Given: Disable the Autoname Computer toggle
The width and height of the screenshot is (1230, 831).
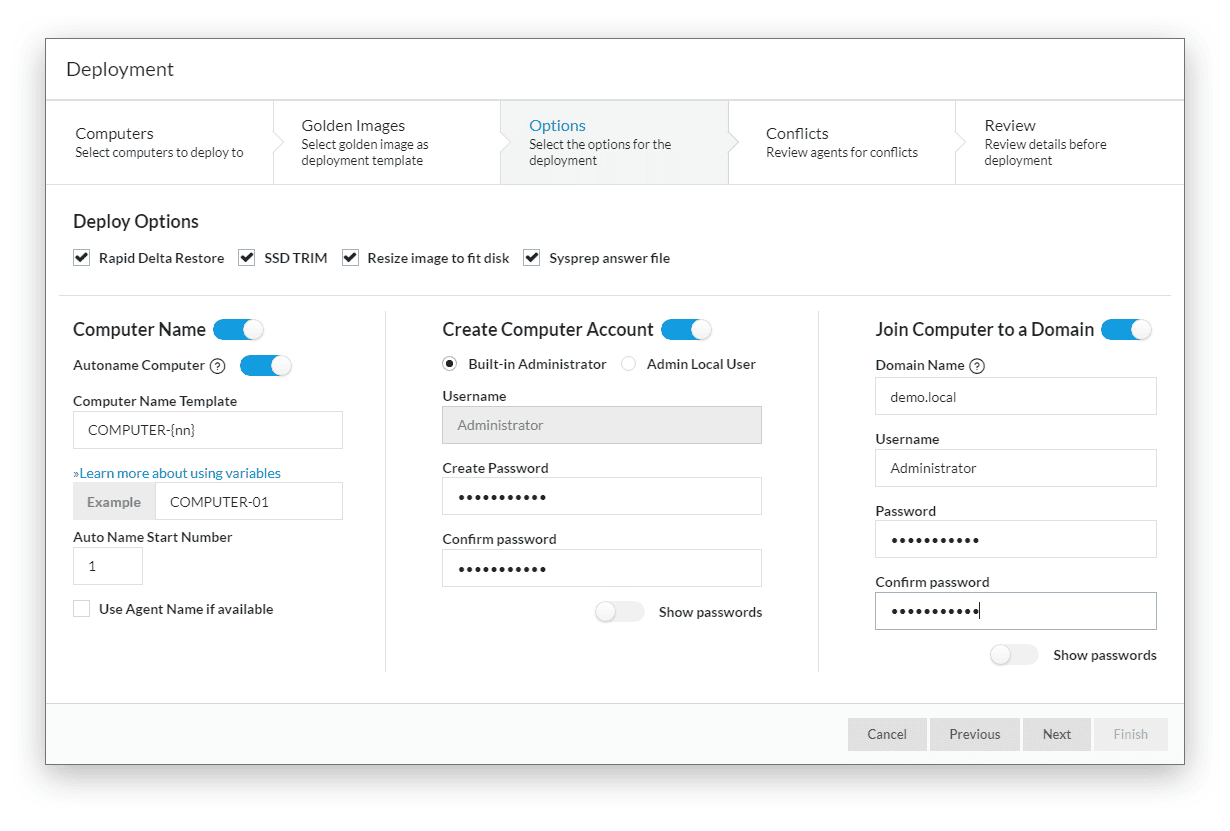Looking at the screenshot, I should pyautogui.click(x=265, y=365).
